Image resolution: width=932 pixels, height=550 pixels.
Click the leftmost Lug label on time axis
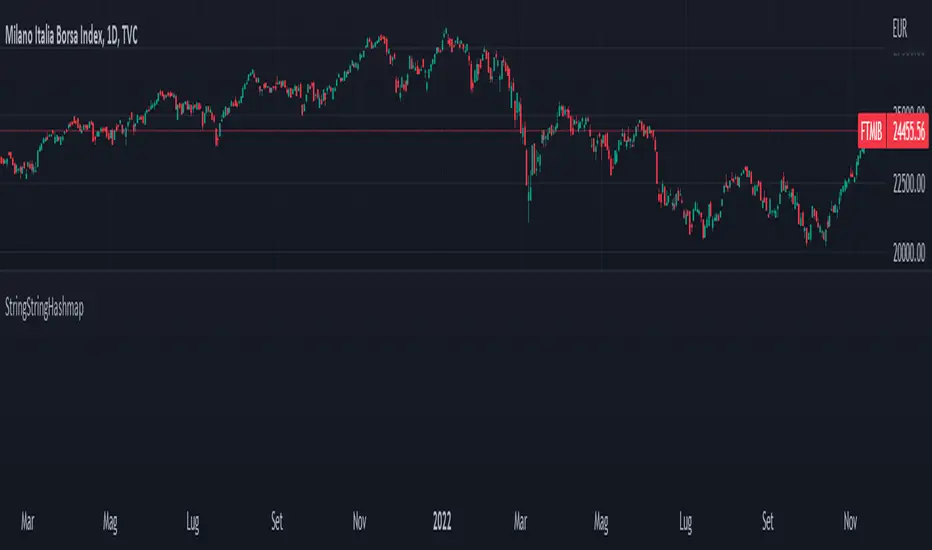coord(195,521)
